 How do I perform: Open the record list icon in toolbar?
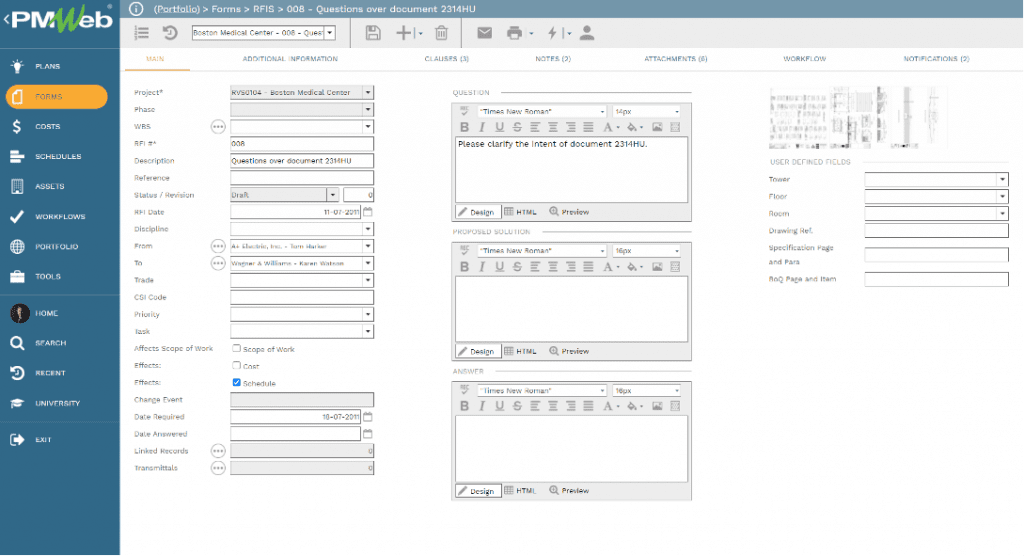click(x=142, y=33)
